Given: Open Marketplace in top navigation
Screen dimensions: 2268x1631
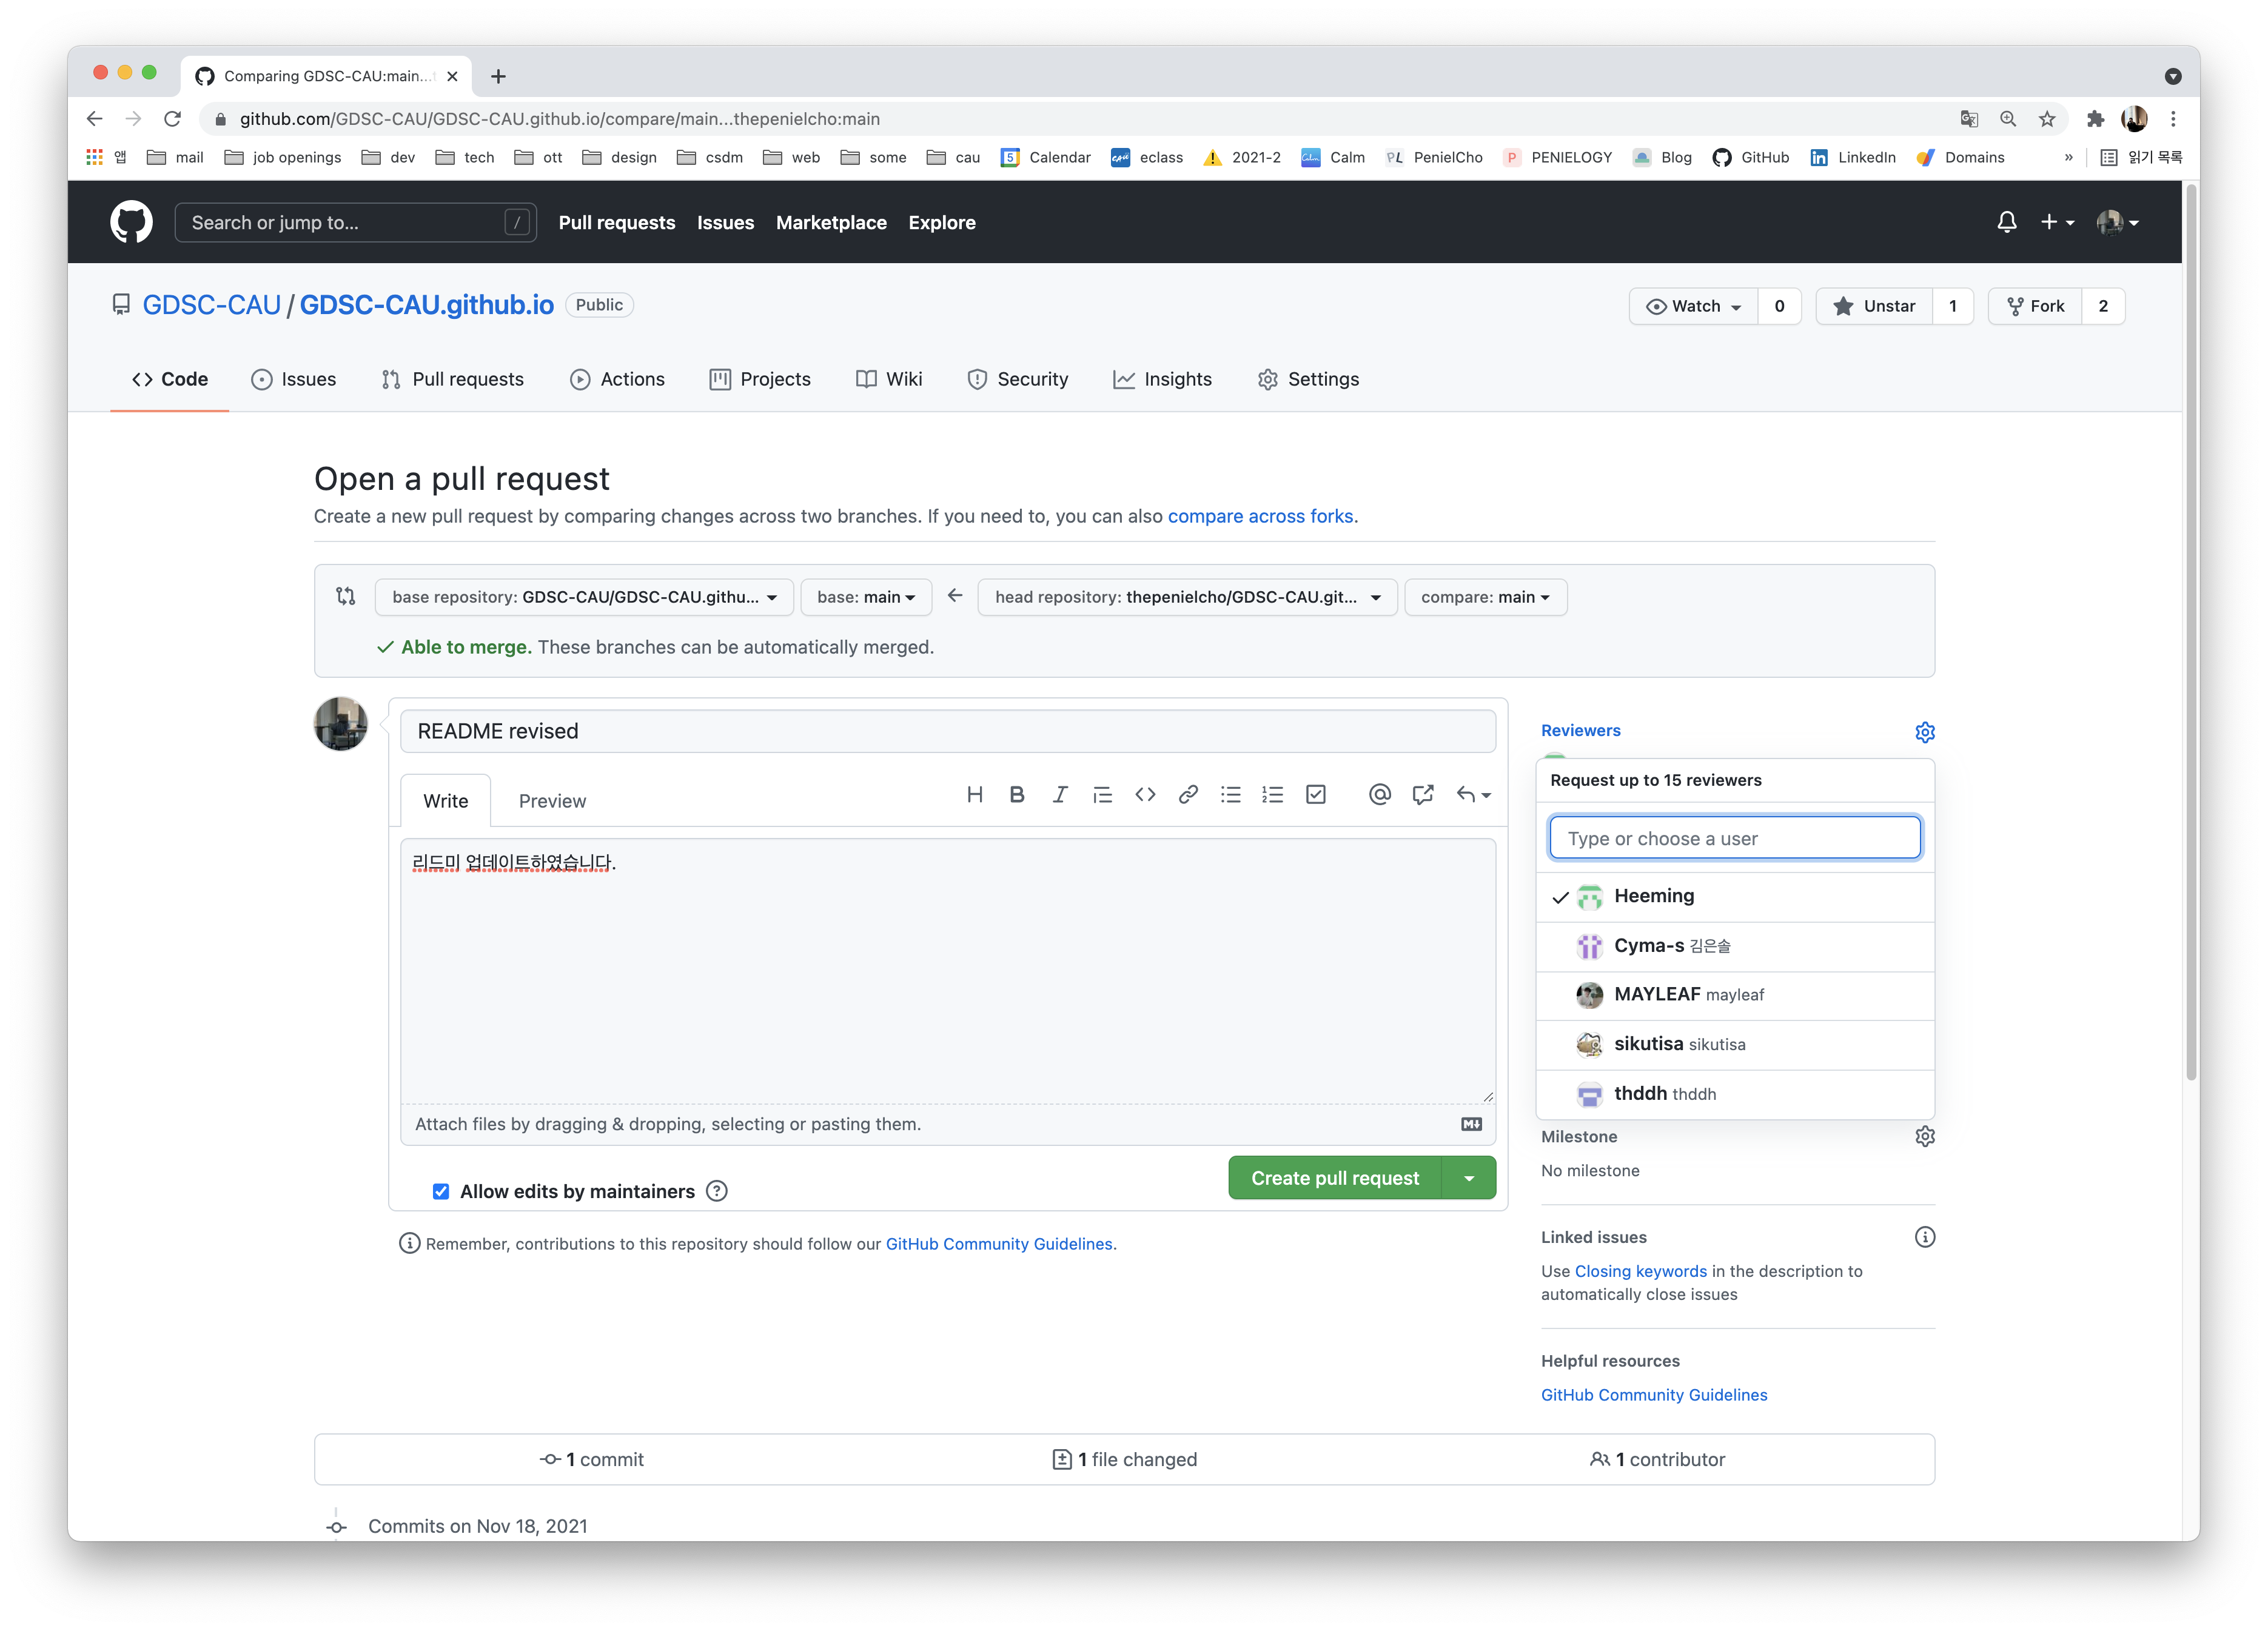Looking at the screenshot, I should [831, 222].
